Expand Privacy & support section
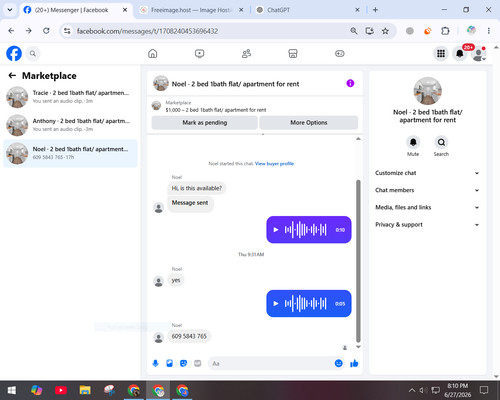The image size is (500, 400). point(427,225)
